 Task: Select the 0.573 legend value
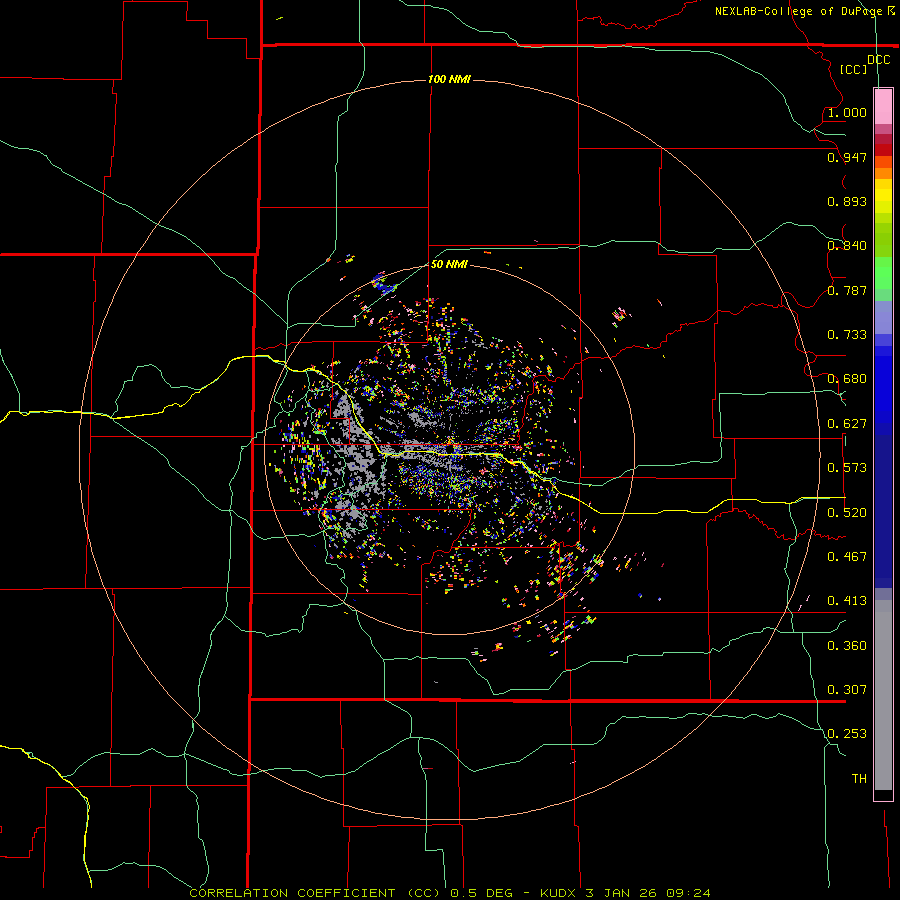[847, 468]
